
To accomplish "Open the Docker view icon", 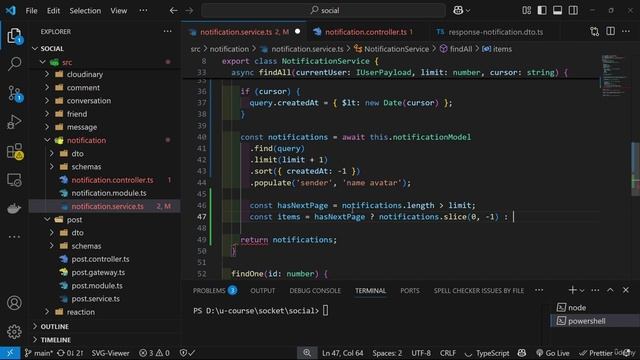I will 14,208.
